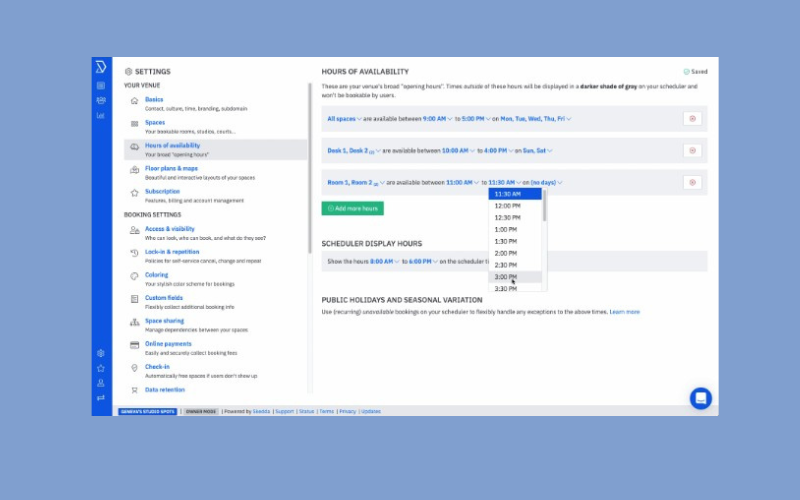This screenshot has height=500, width=800.
Task: Open the scheduler calendar icon in the blue sidebar
Action: coord(101,86)
